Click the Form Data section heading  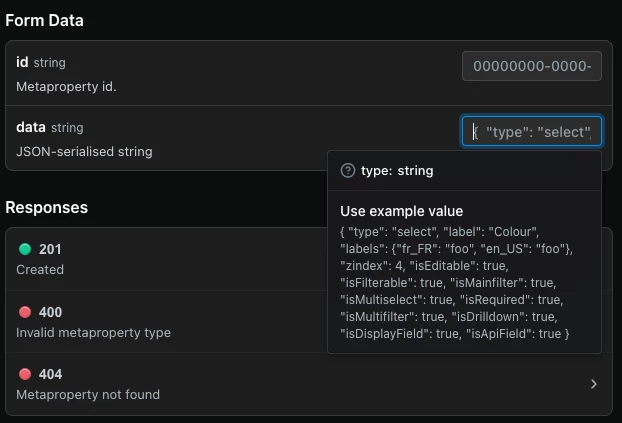(44, 20)
